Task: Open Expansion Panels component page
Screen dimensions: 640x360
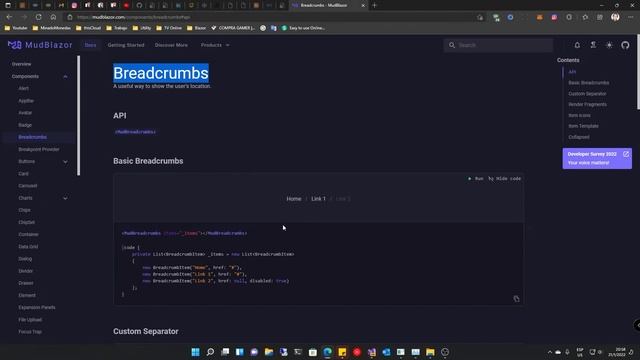Action: pyautogui.click(x=37, y=307)
